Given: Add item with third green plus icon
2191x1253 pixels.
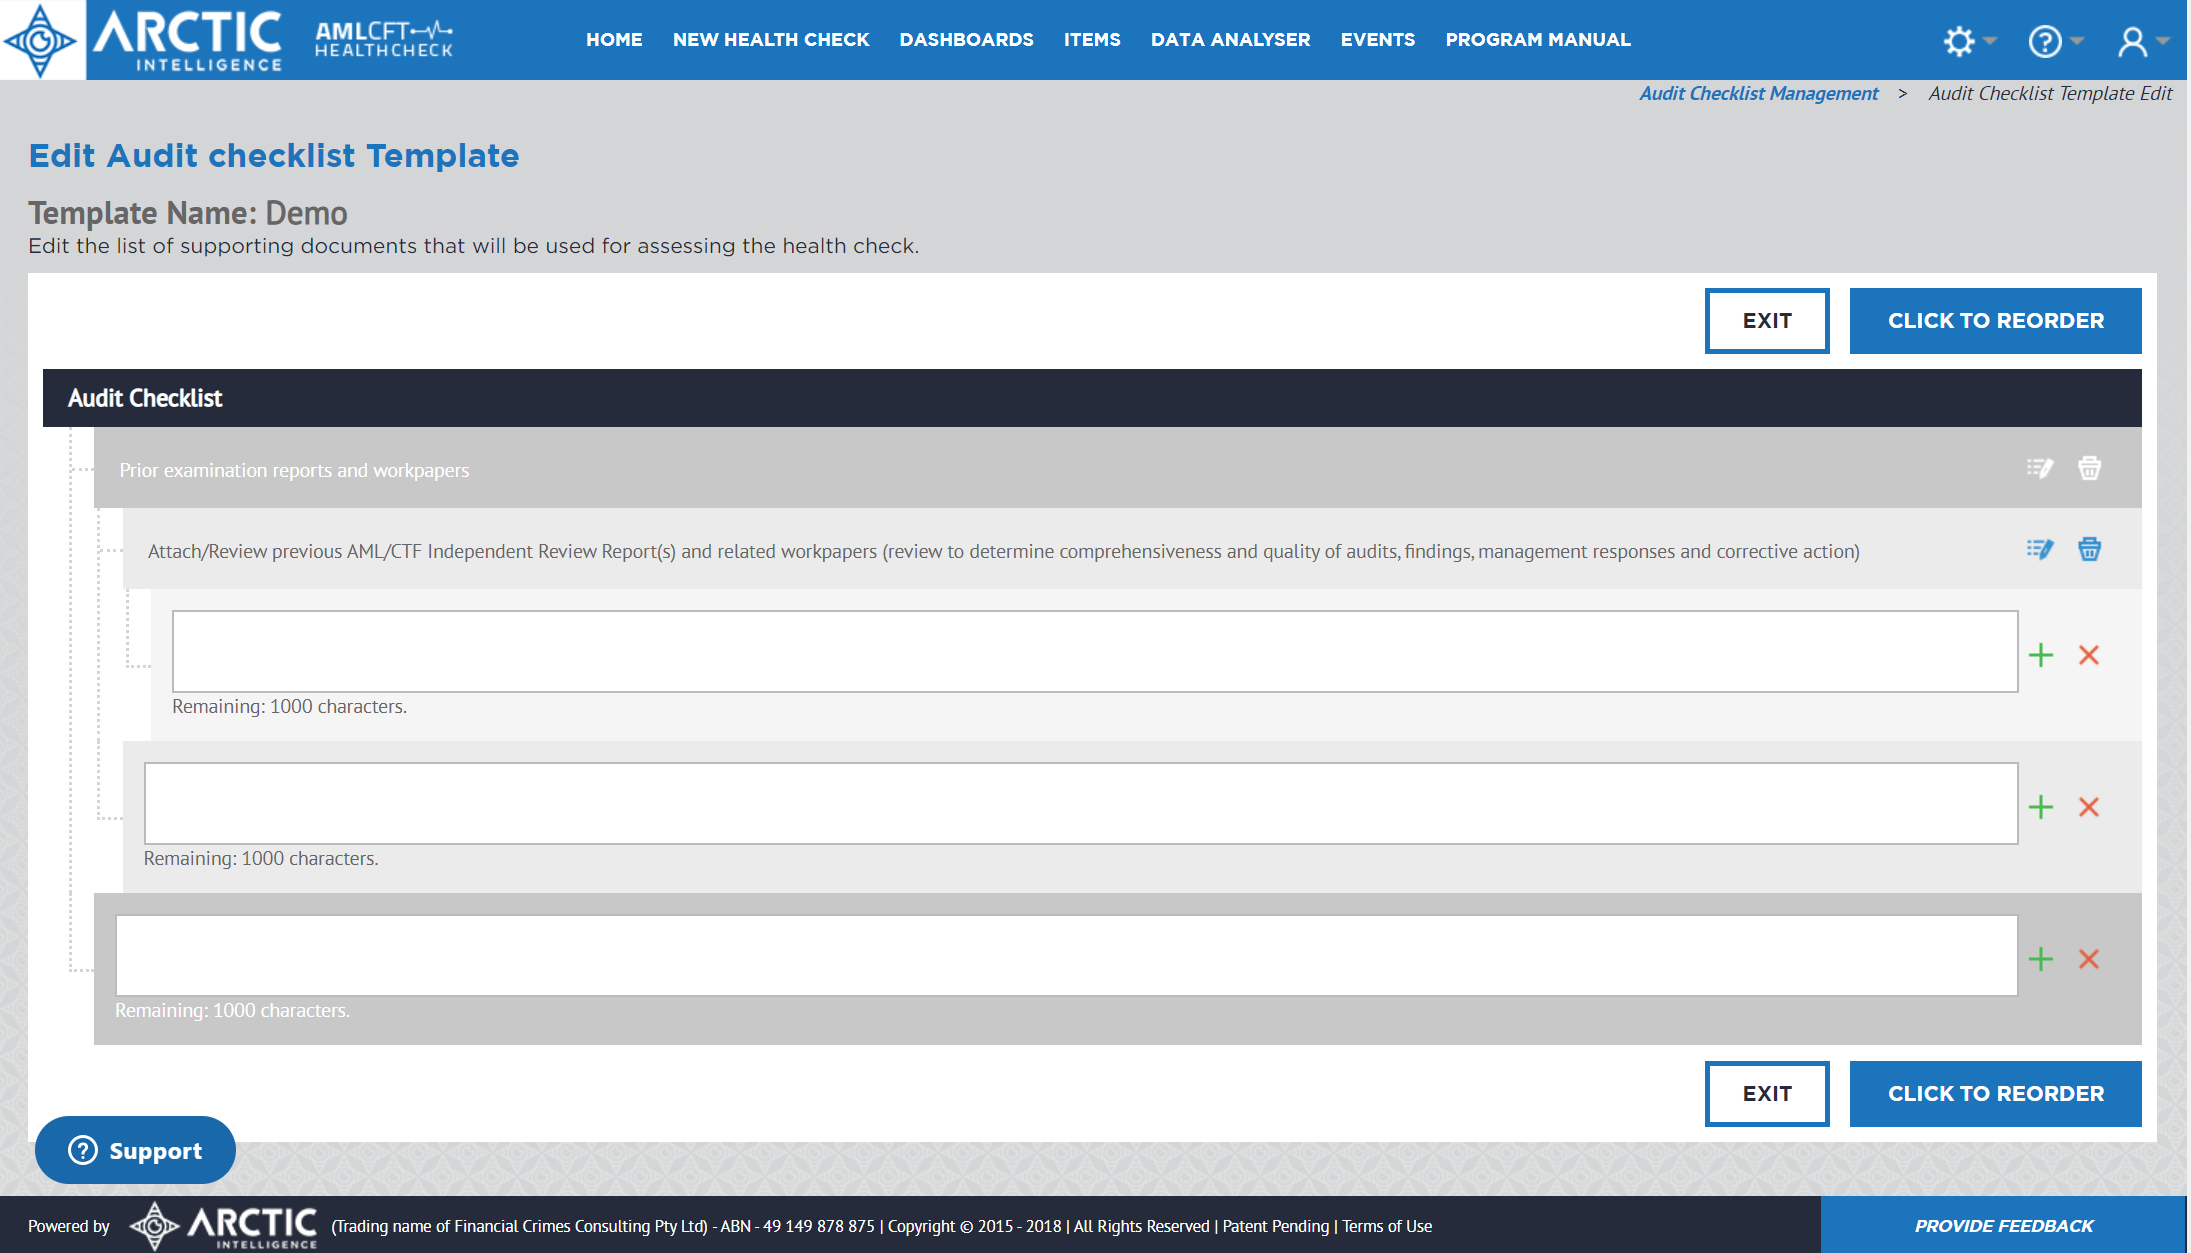Looking at the screenshot, I should pyautogui.click(x=2040, y=959).
